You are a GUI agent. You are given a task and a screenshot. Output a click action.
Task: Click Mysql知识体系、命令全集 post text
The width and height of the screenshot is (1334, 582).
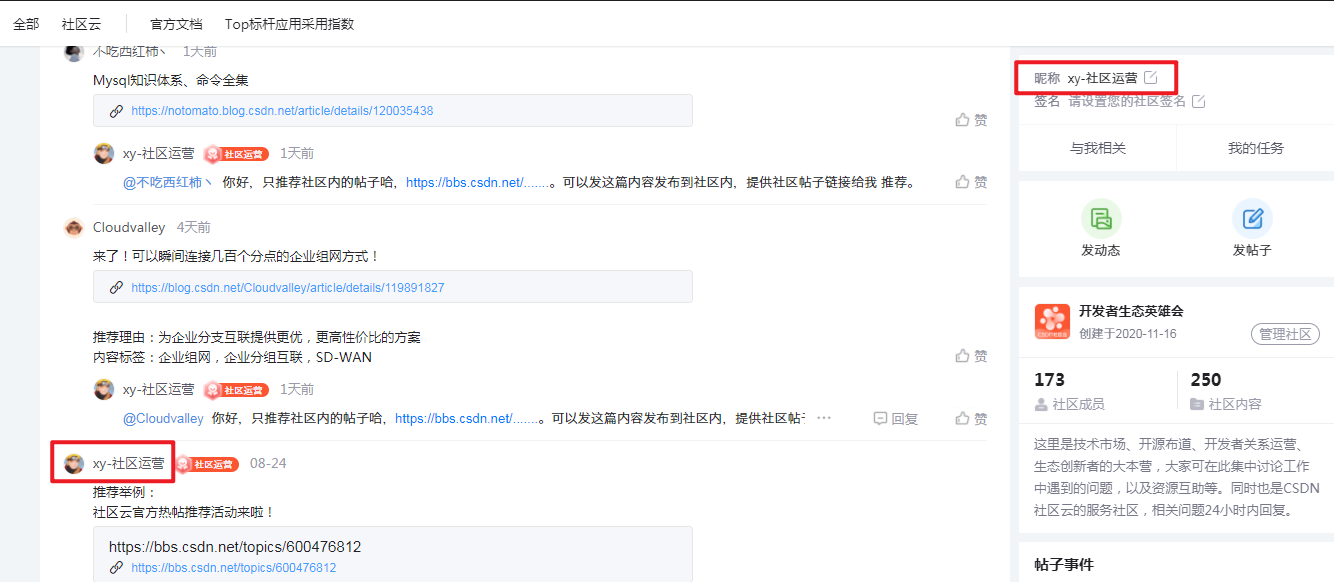pyautogui.click(x=171, y=80)
